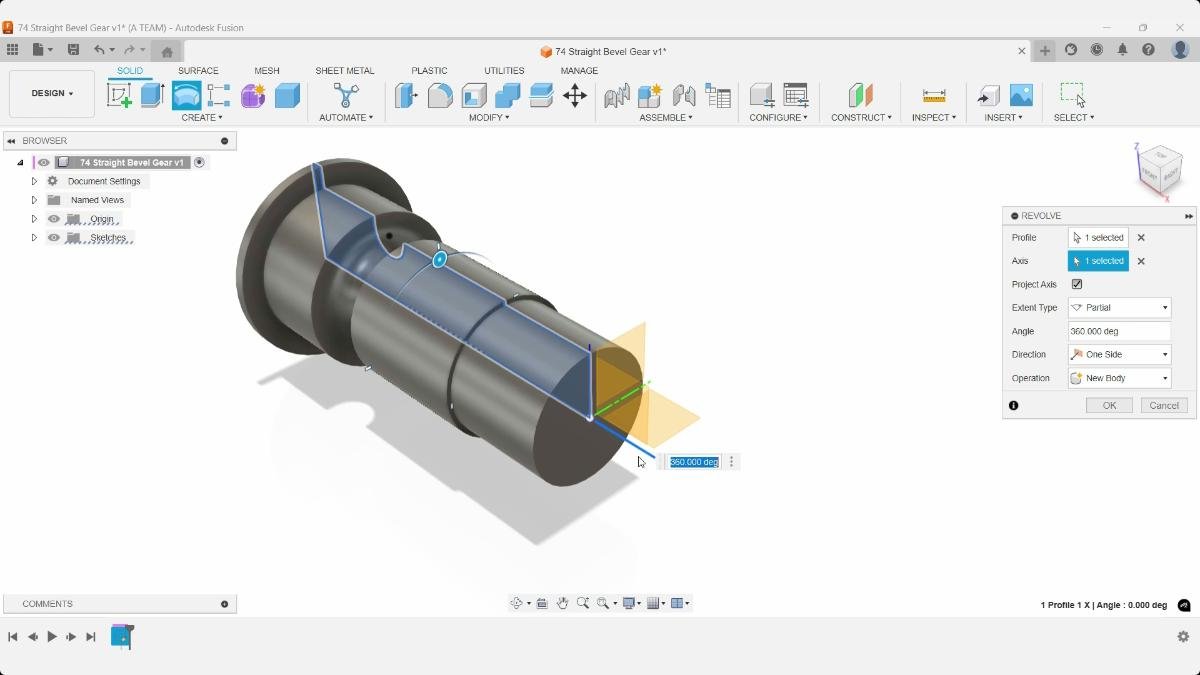Image resolution: width=1200 pixels, height=675 pixels.
Task: Expand the Named Views node
Action: pos(34,200)
